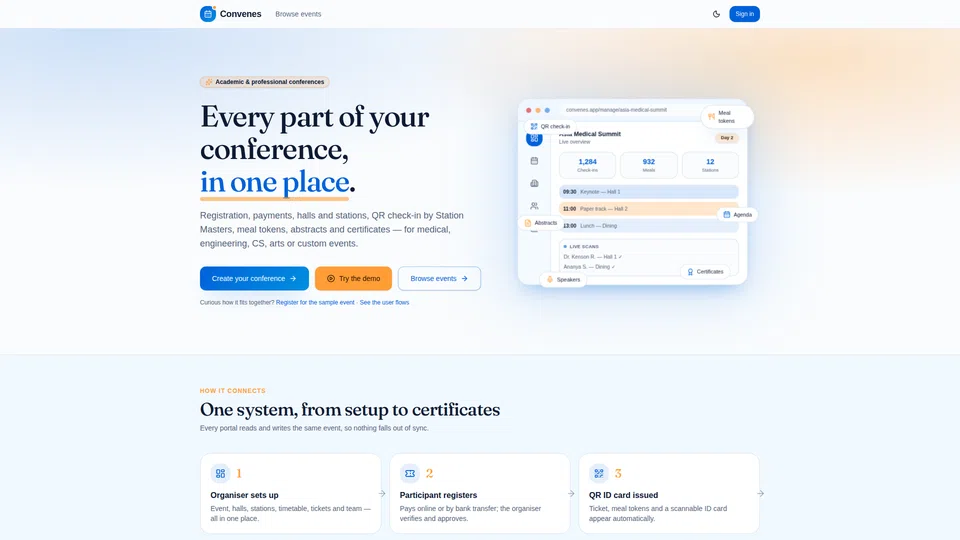Image resolution: width=960 pixels, height=540 pixels.
Task: Click the QR ID card issued title
Action: tap(623, 495)
